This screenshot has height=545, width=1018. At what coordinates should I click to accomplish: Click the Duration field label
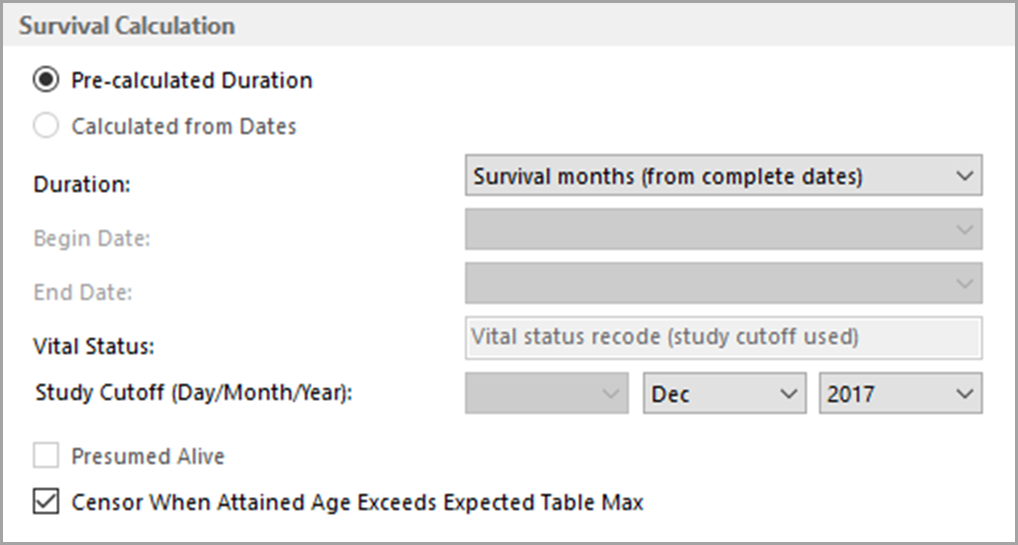coord(83,185)
